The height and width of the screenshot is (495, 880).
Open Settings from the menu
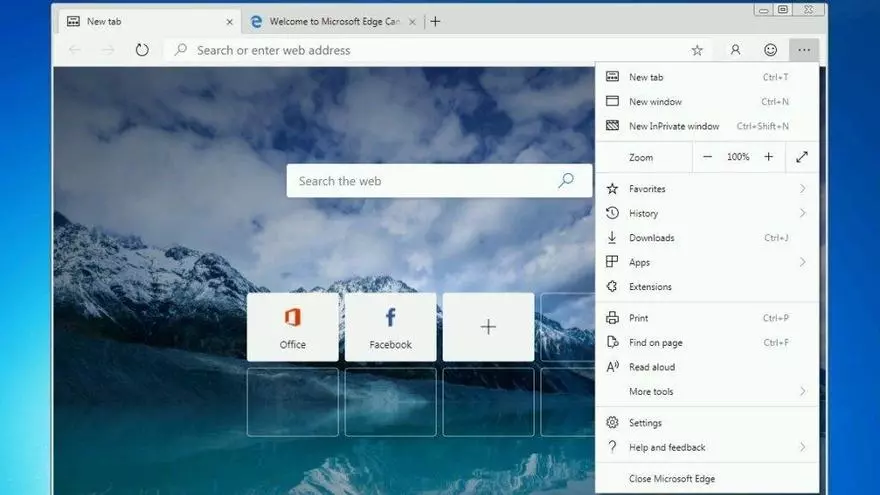click(x=645, y=423)
